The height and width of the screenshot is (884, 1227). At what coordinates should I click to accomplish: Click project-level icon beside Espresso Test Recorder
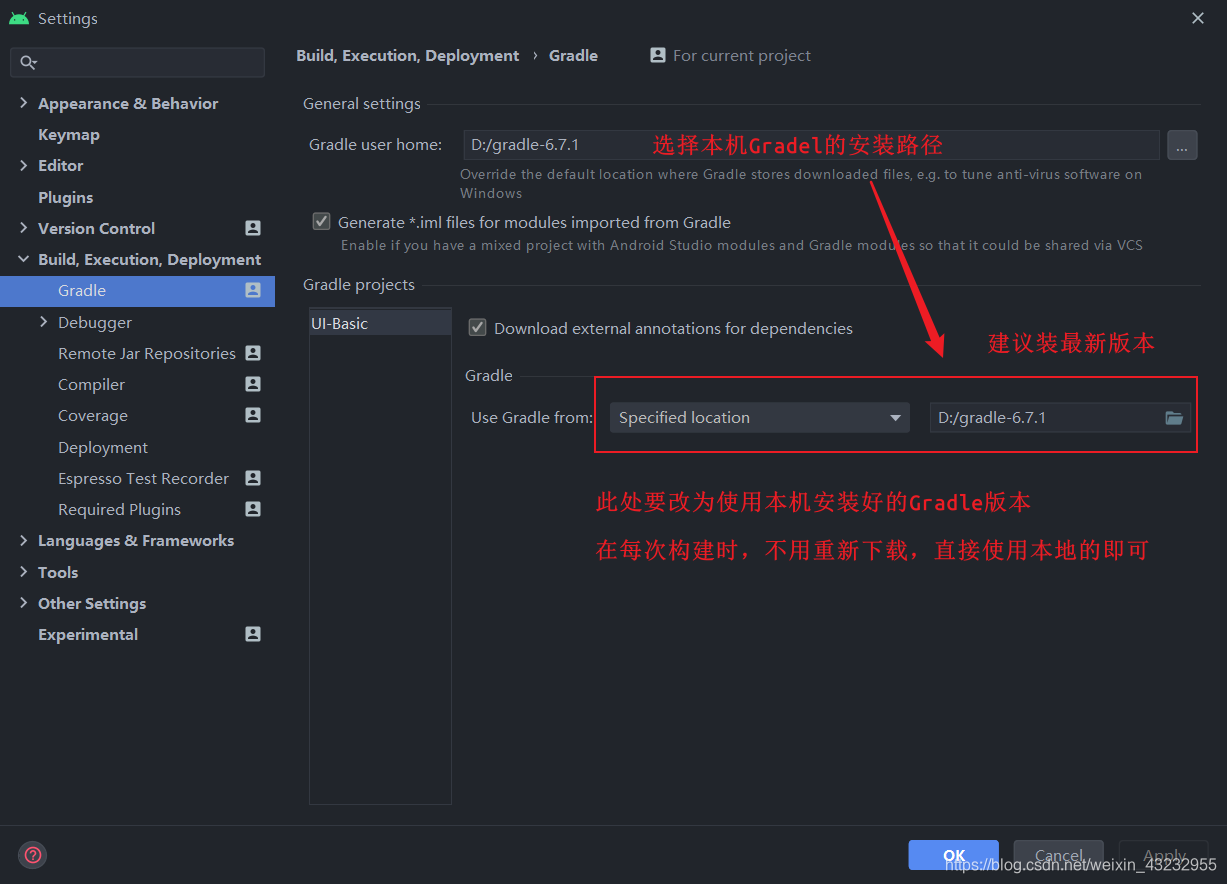tap(253, 478)
